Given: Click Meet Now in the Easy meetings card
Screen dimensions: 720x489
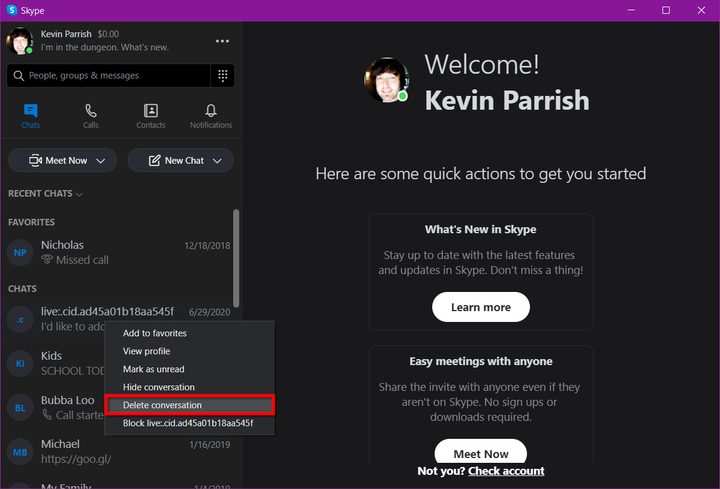Looking at the screenshot, I should [x=481, y=453].
